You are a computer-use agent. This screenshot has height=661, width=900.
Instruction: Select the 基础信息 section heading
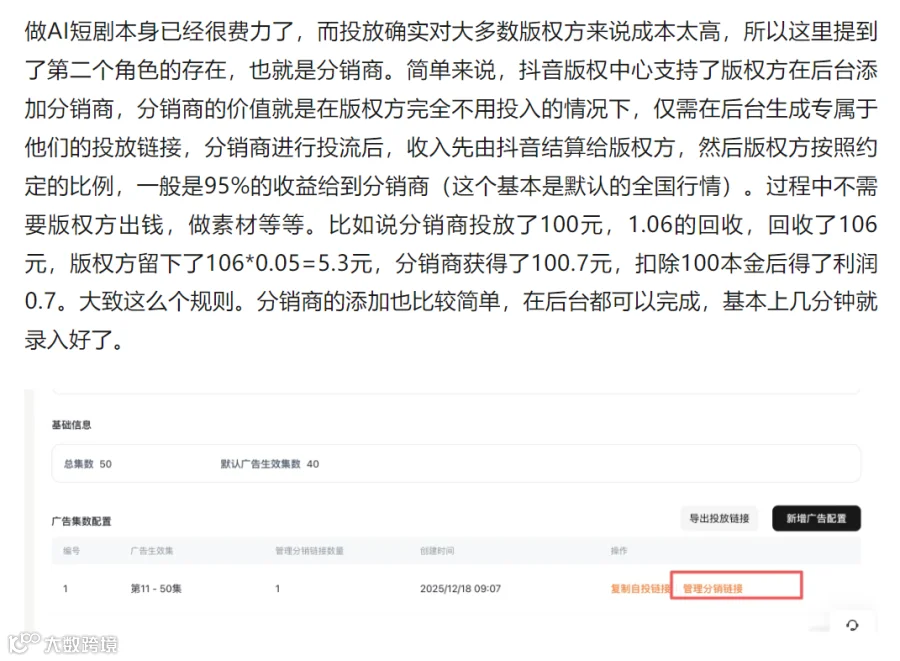pyautogui.click(x=71, y=425)
